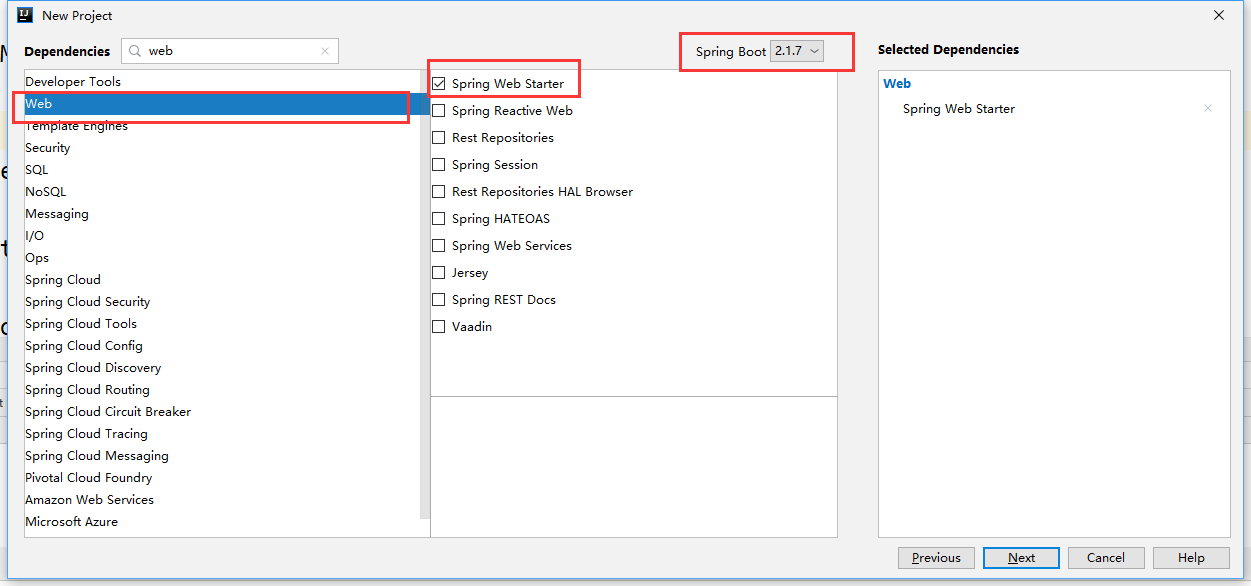Select the Spring Cloud category
Viewport: 1251px width, 586px height.
(x=223, y=280)
